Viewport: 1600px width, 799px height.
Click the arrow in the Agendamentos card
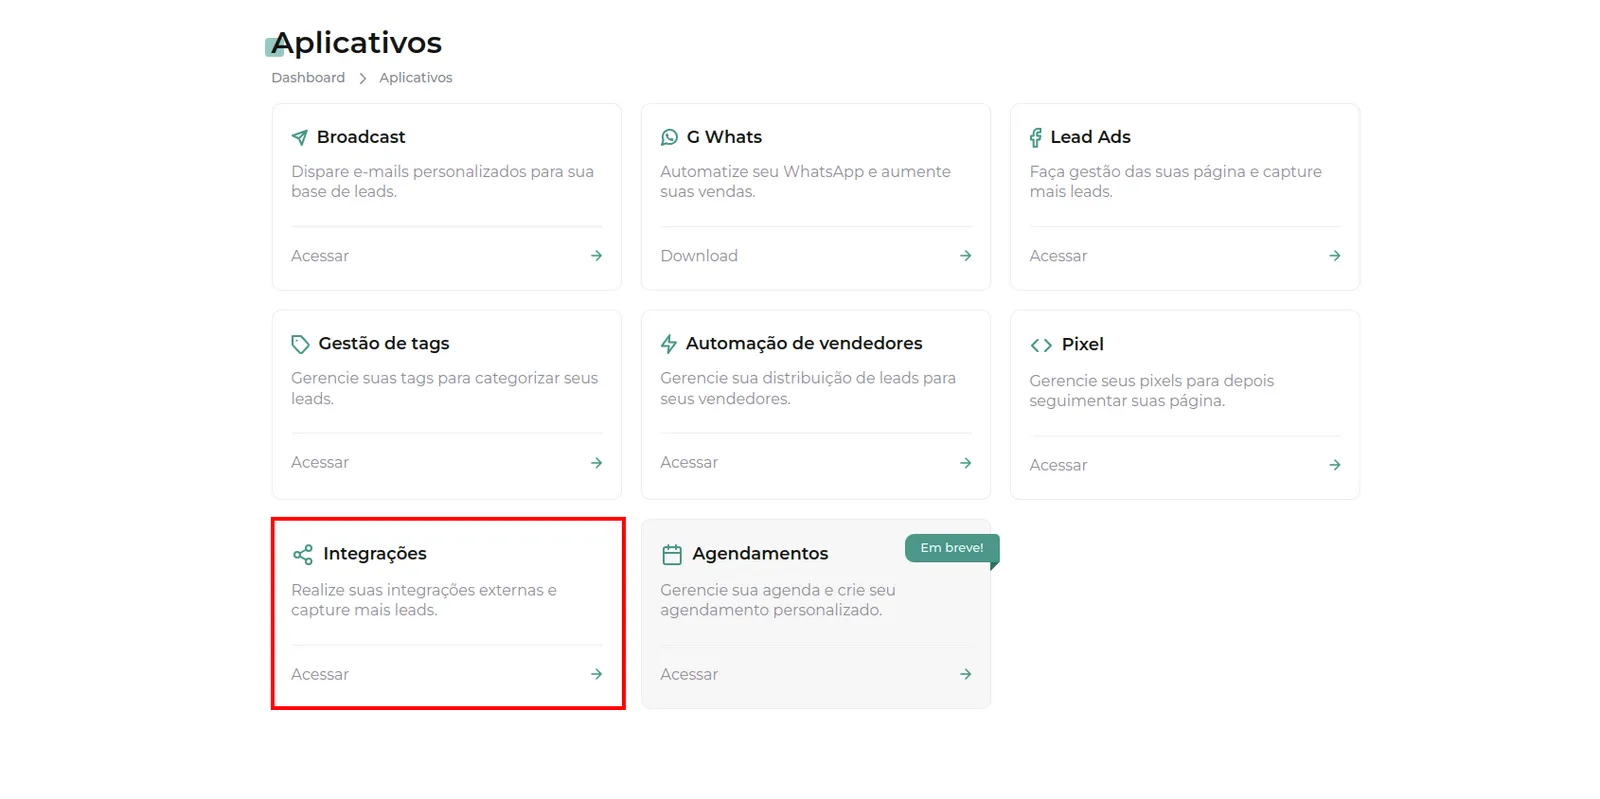point(965,674)
